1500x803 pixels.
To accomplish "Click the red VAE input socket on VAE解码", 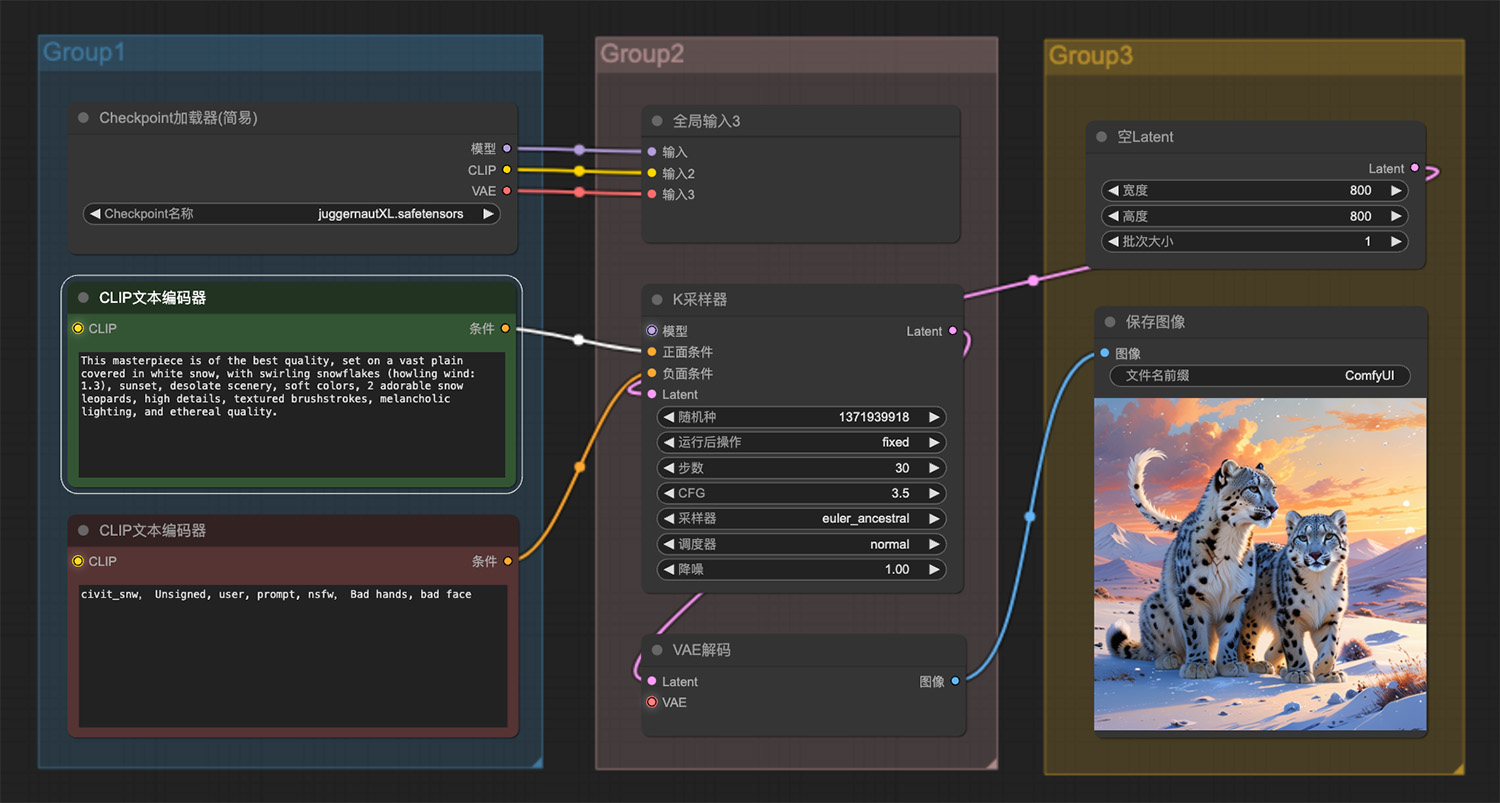I will coord(652,702).
